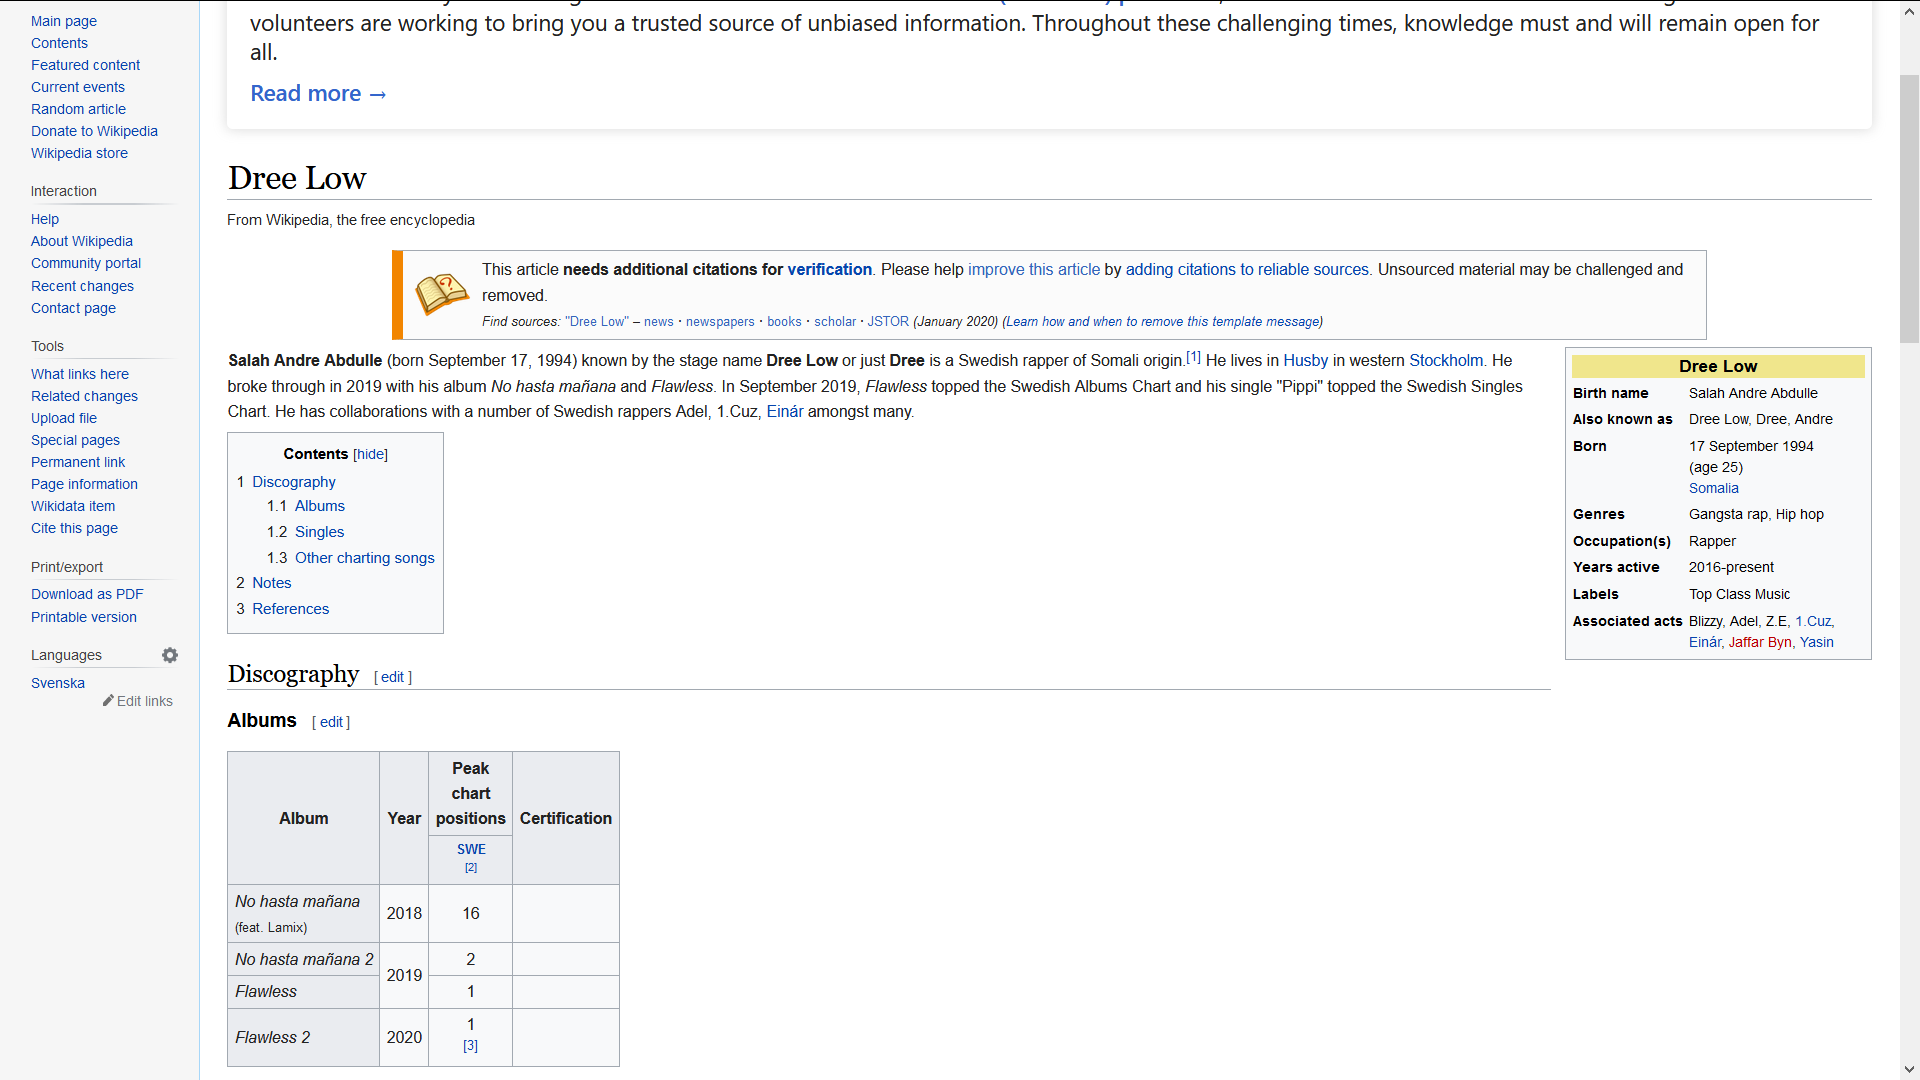Open Einár link in intro paragraph
This screenshot has width=1920, height=1080.
[x=784, y=412]
